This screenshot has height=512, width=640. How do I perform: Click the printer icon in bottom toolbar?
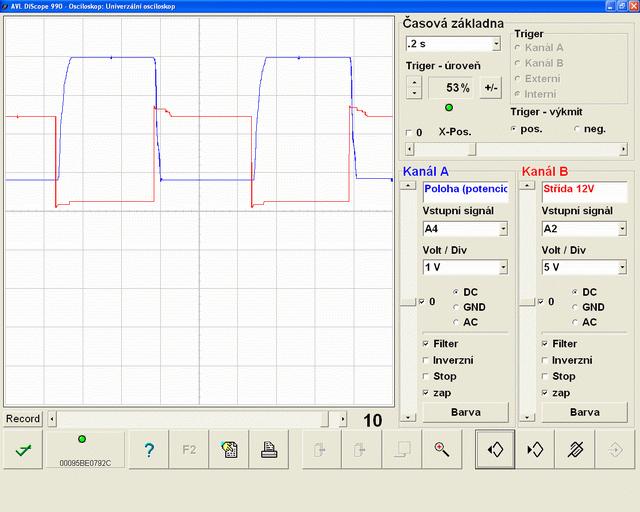(268, 450)
